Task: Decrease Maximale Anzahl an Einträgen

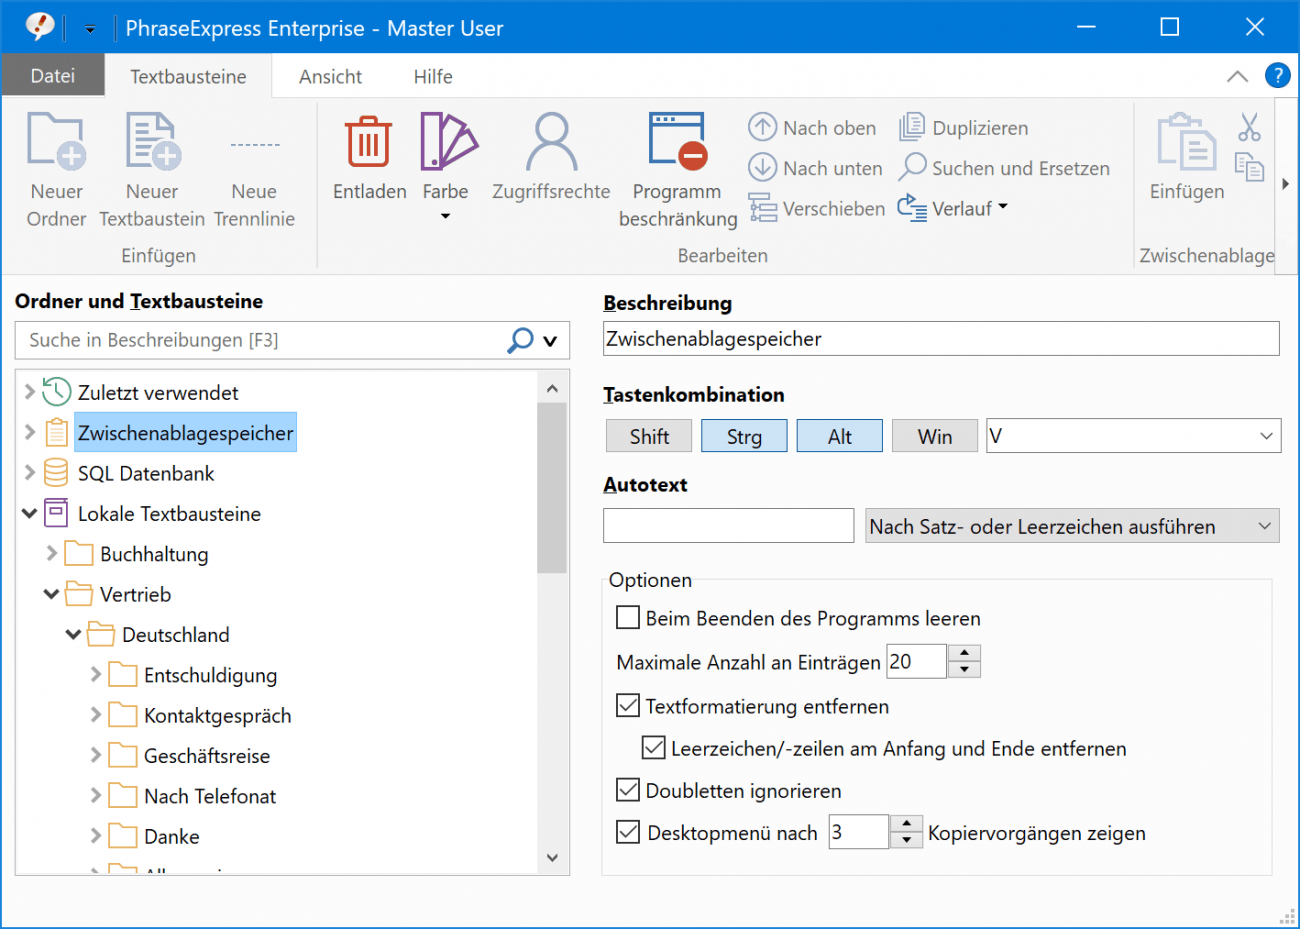Action: click(964, 670)
